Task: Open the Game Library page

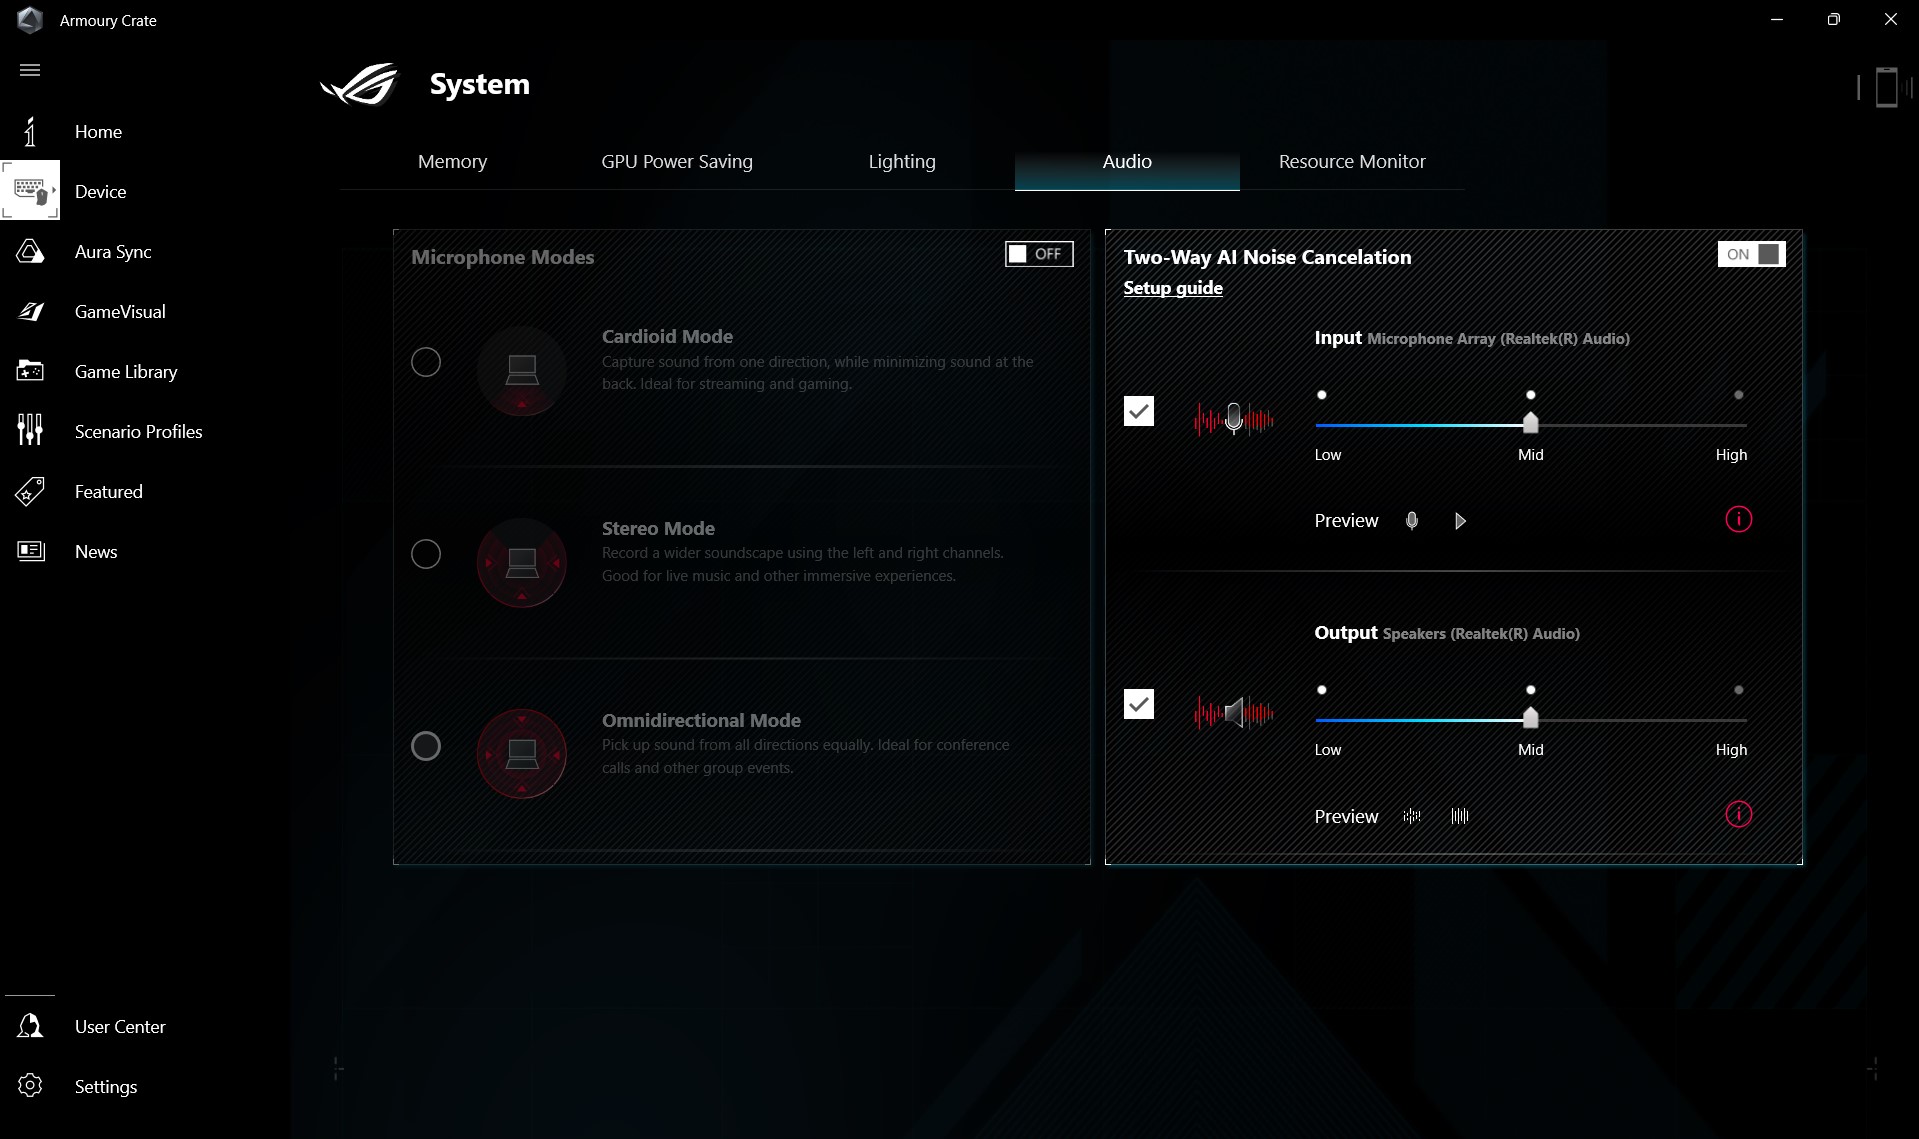Action: pyautogui.click(x=125, y=372)
